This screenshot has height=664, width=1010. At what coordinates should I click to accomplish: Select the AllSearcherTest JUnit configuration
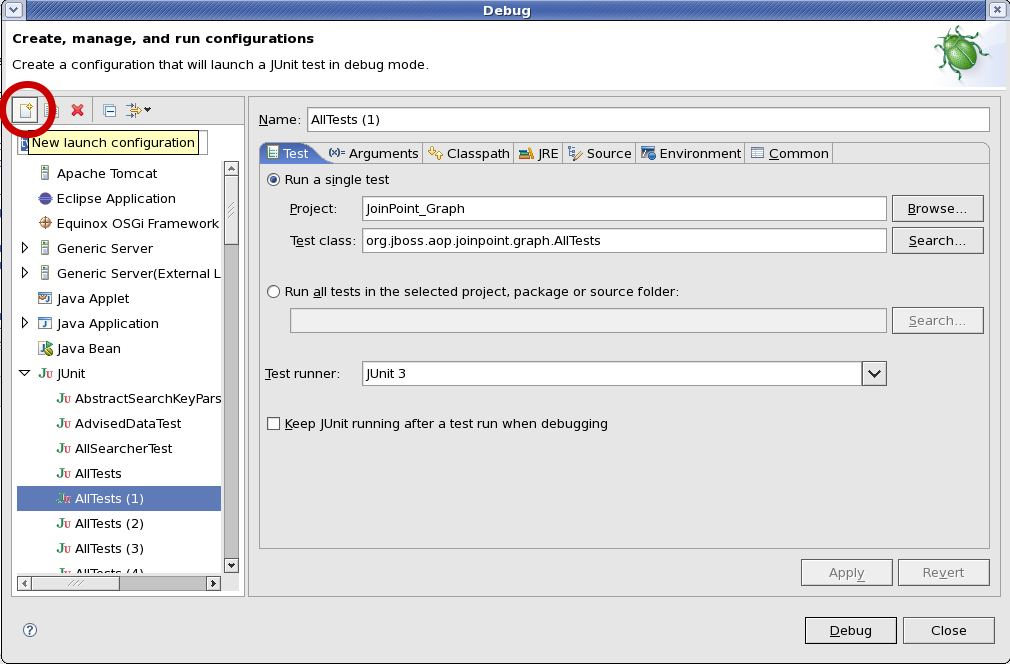click(123, 448)
